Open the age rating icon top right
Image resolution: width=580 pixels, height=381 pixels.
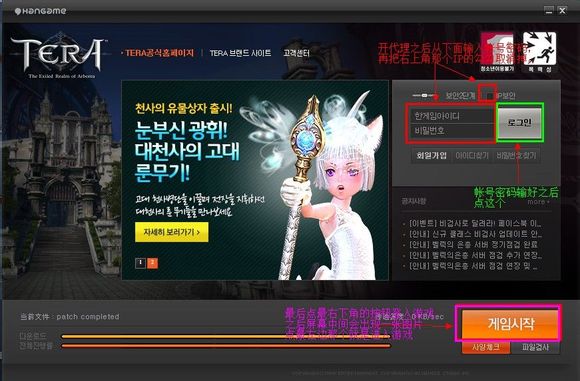tap(497, 52)
